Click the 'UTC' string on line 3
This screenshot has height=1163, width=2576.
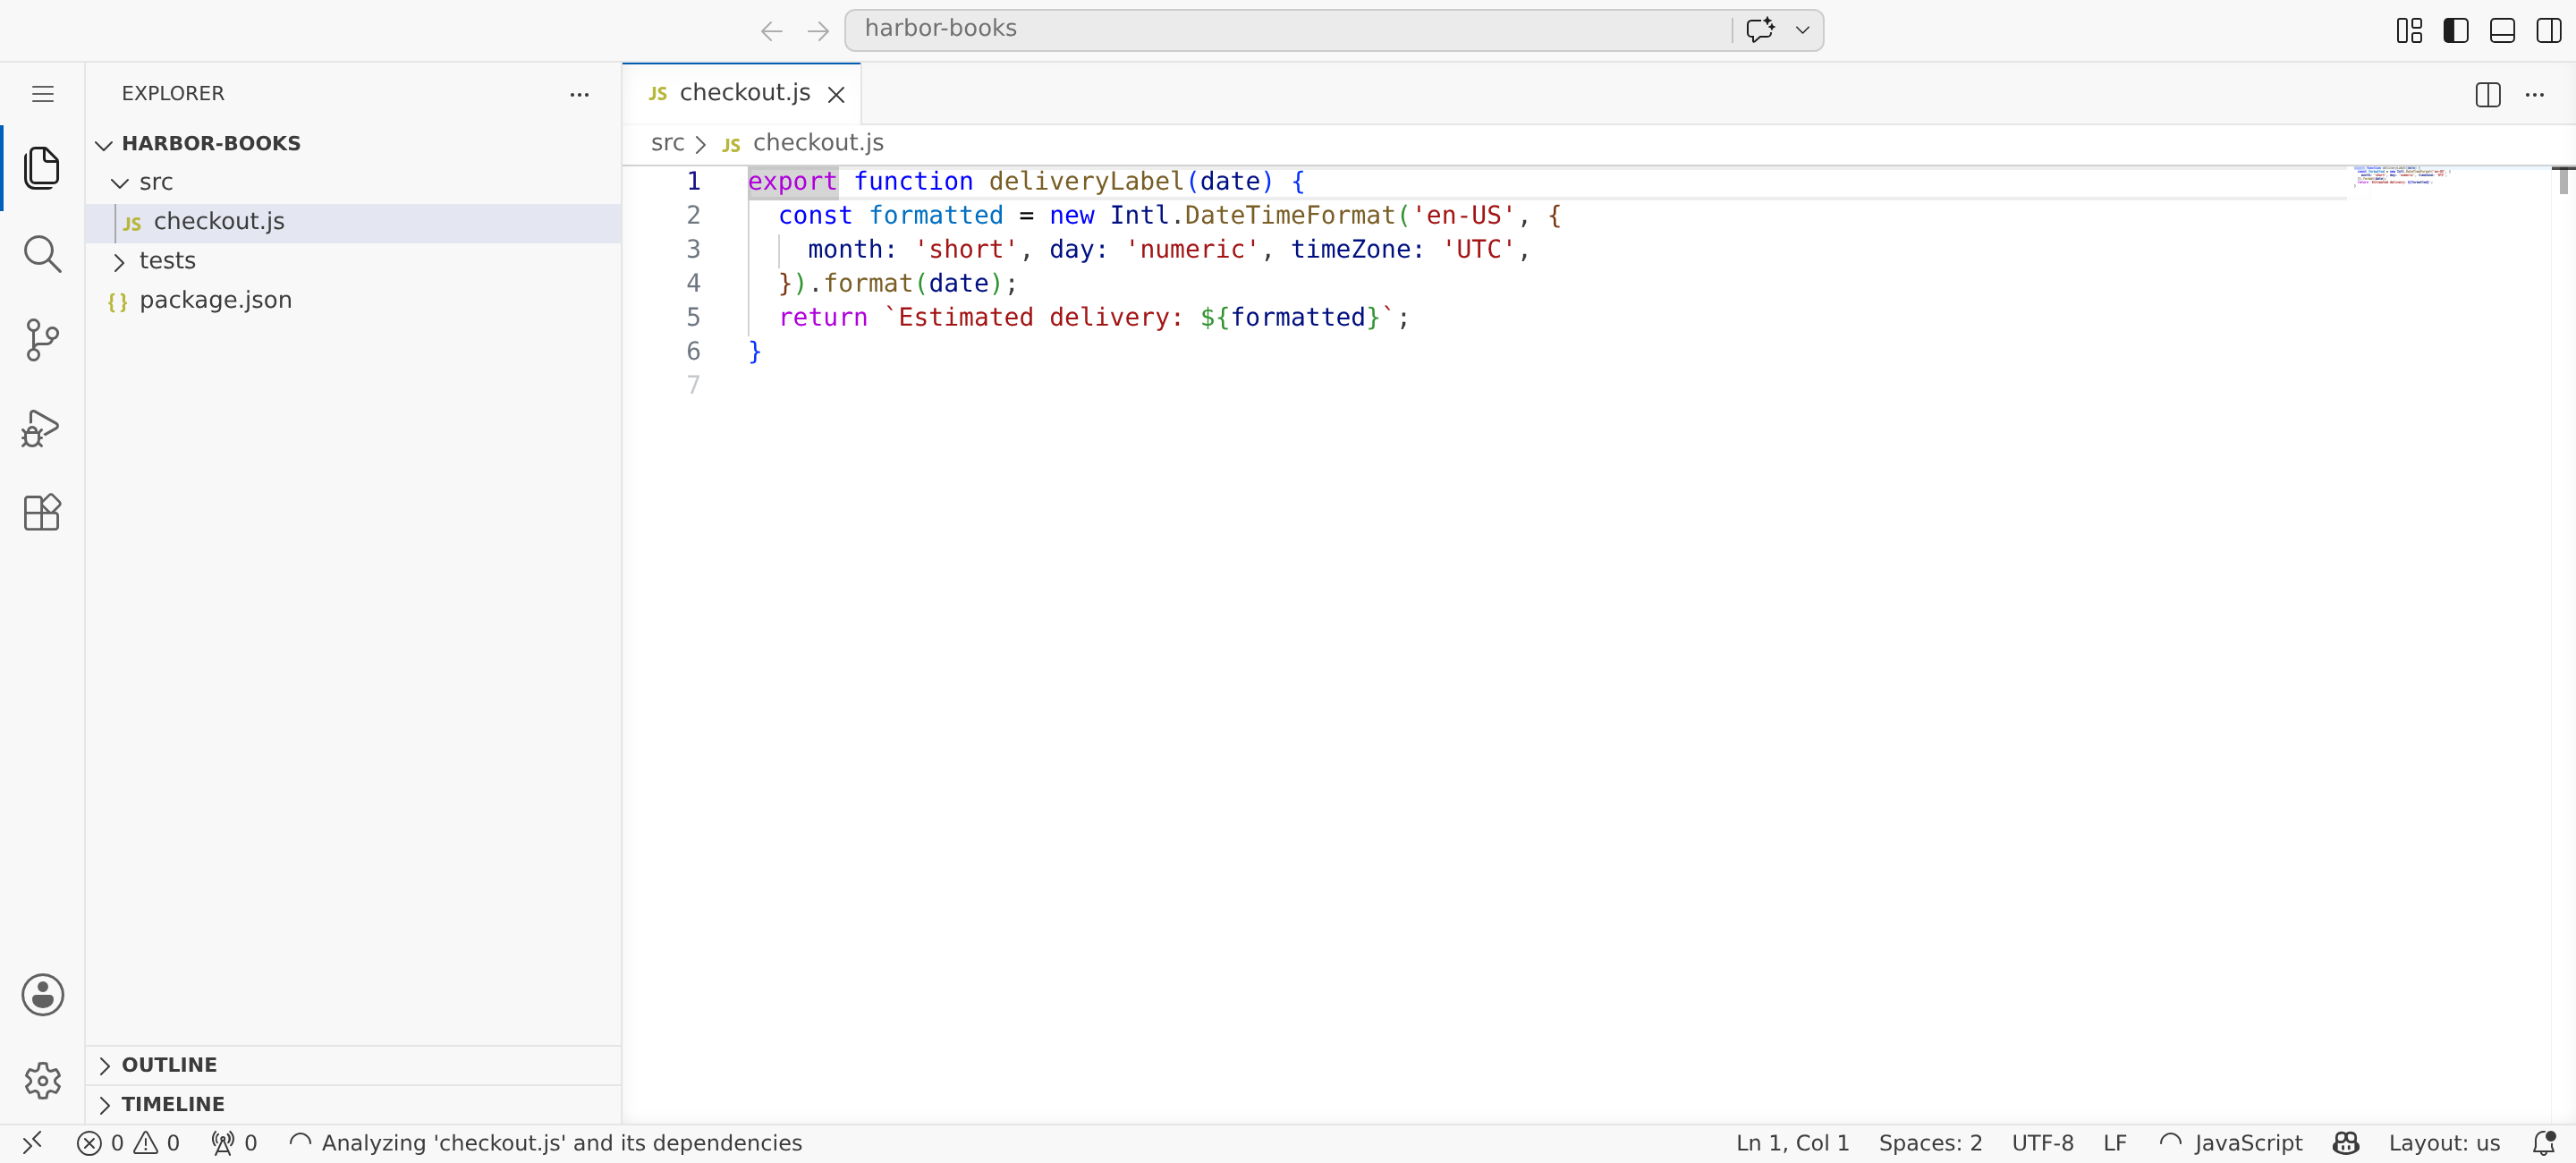(x=1478, y=249)
